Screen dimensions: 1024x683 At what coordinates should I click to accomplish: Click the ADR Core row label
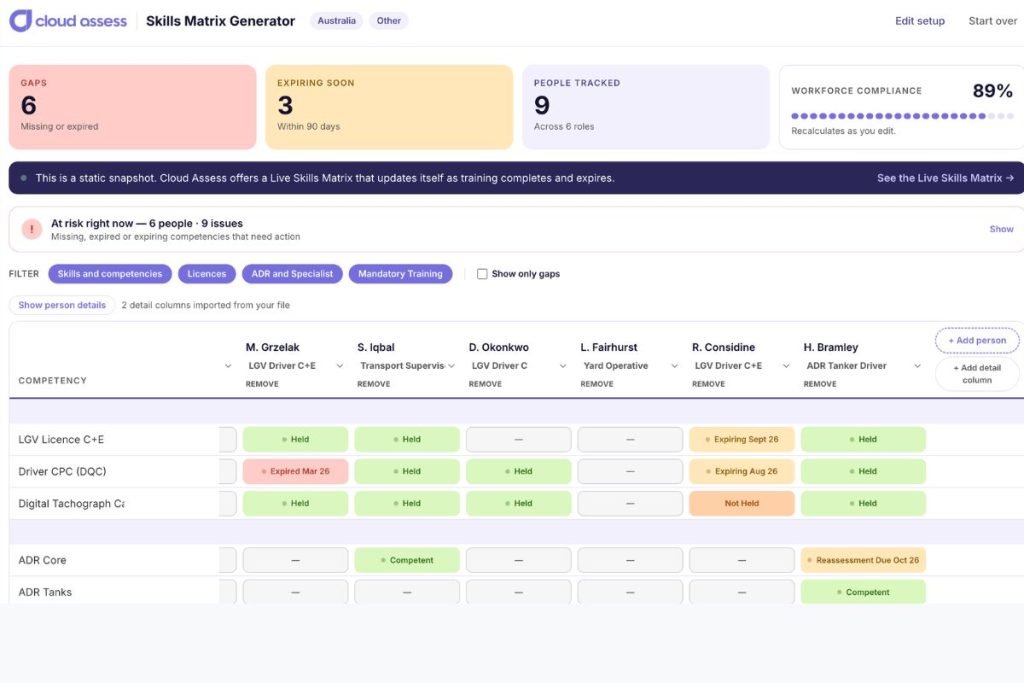(x=42, y=560)
